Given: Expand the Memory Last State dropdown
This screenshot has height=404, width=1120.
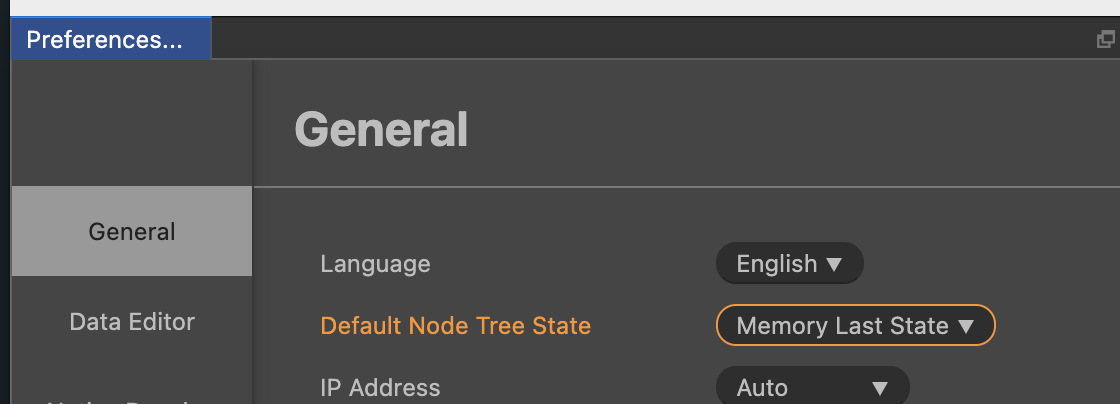Looking at the screenshot, I should pos(855,326).
